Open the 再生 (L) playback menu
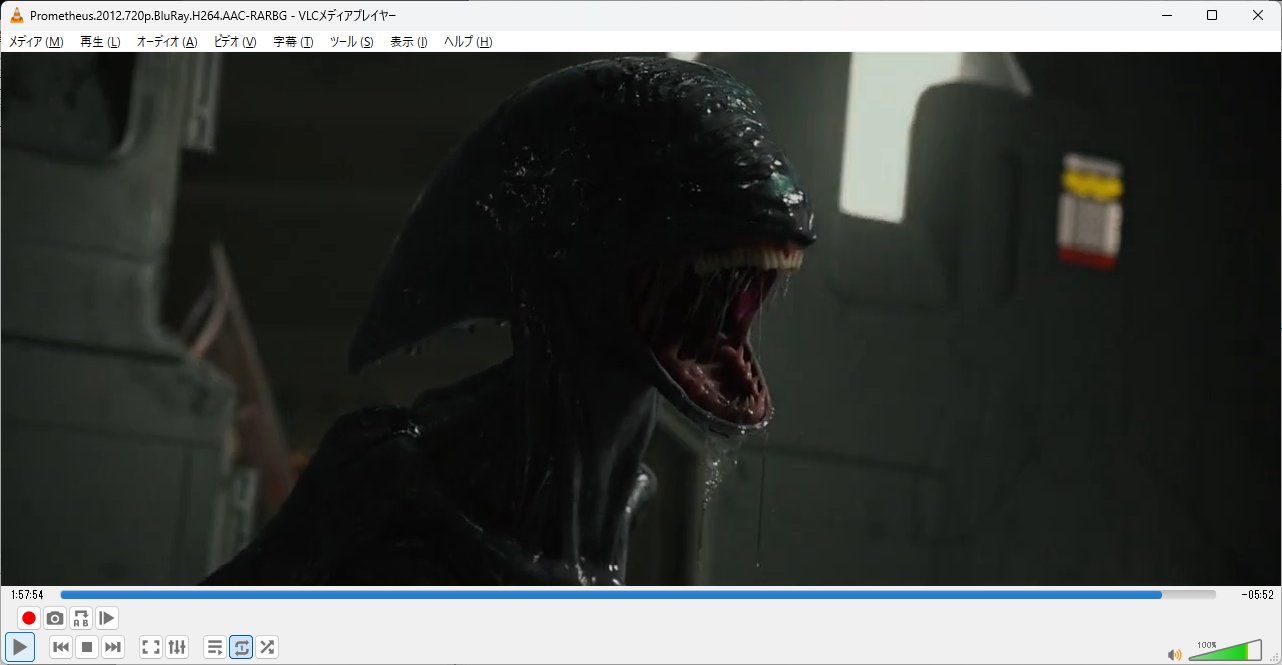This screenshot has height=665, width=1282. point(100,42)
